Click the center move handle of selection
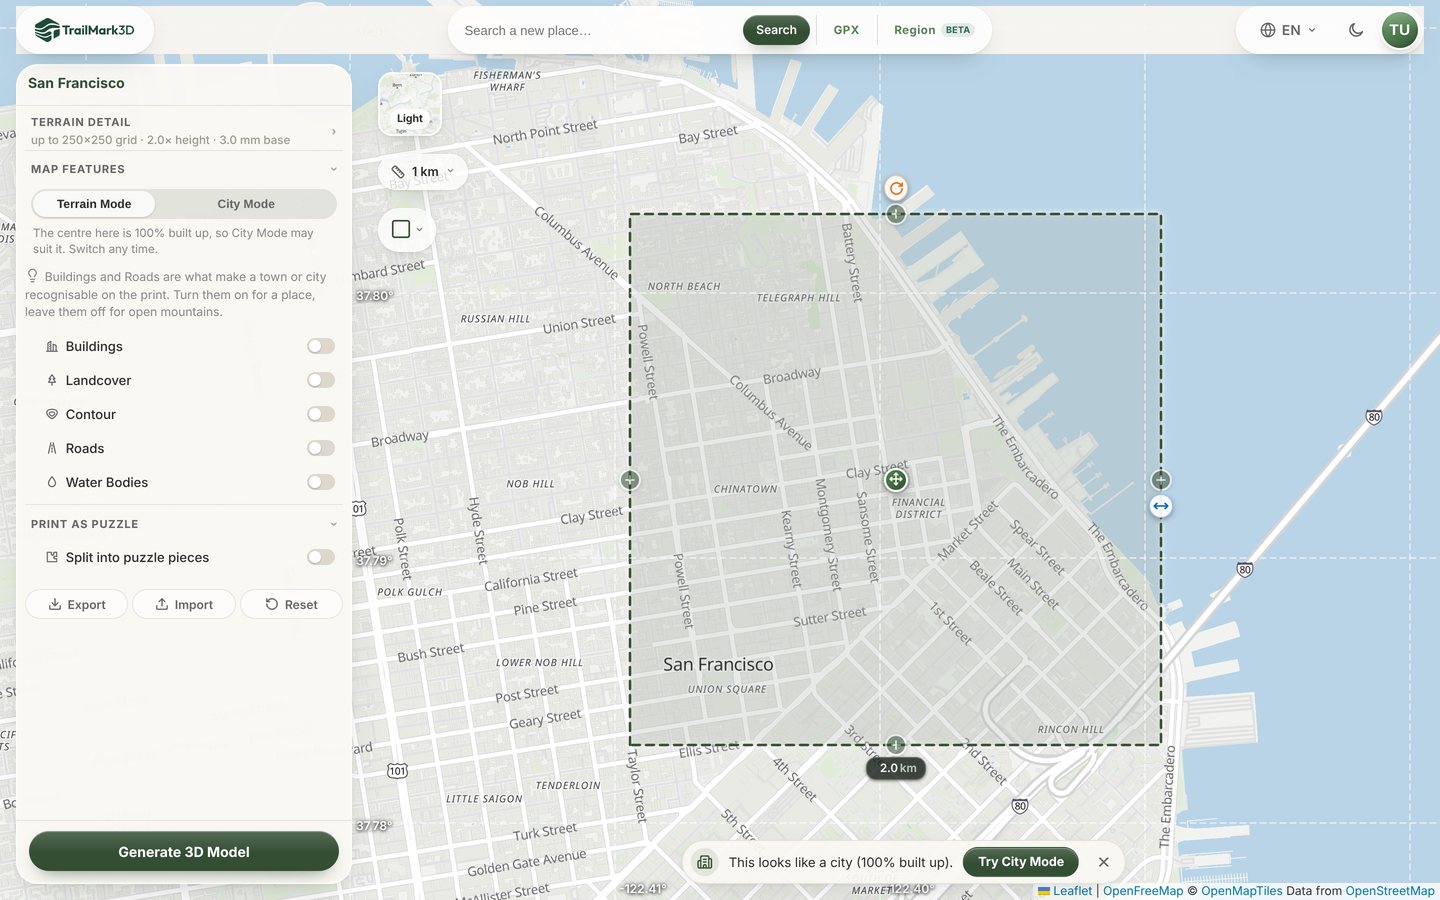Image resolution: width=1440 pixels, height=900 pixels. (896, 480)
